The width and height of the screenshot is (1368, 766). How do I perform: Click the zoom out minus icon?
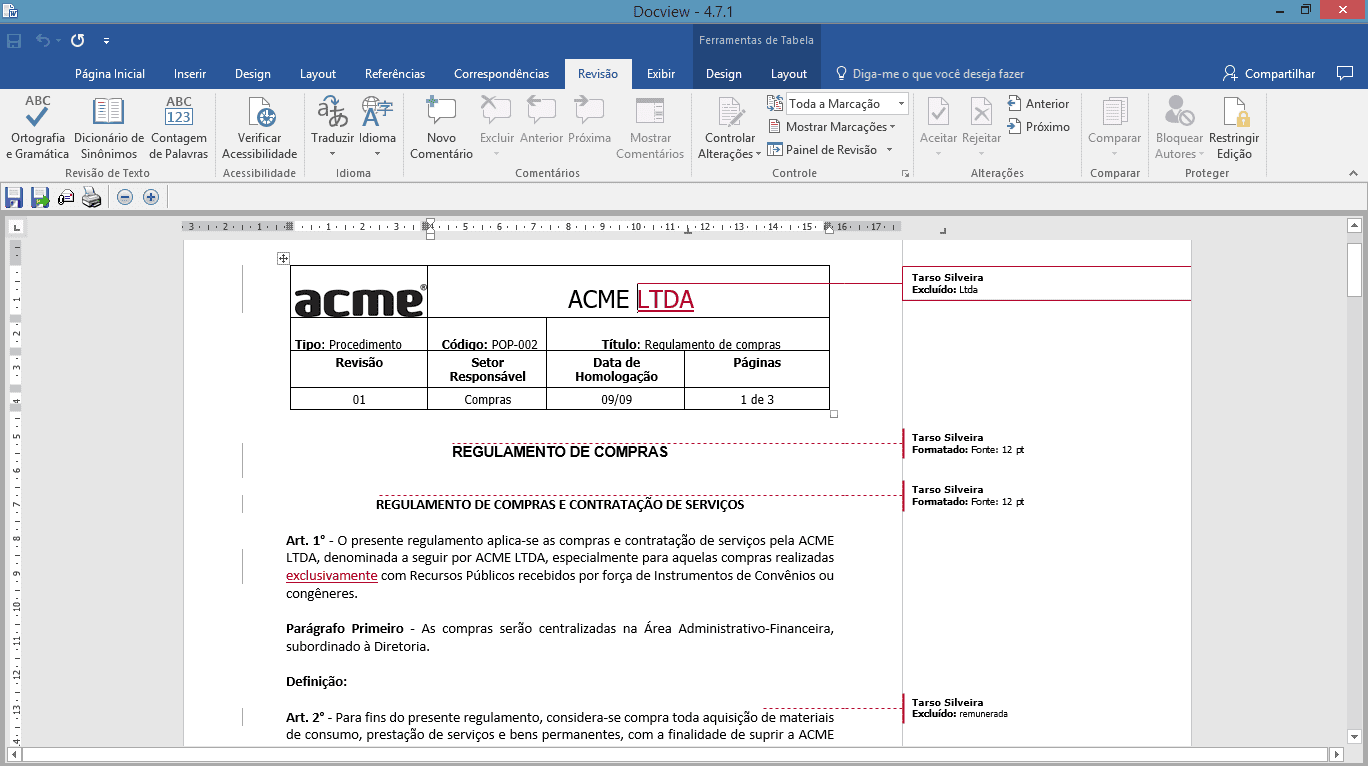click(125, 197)
